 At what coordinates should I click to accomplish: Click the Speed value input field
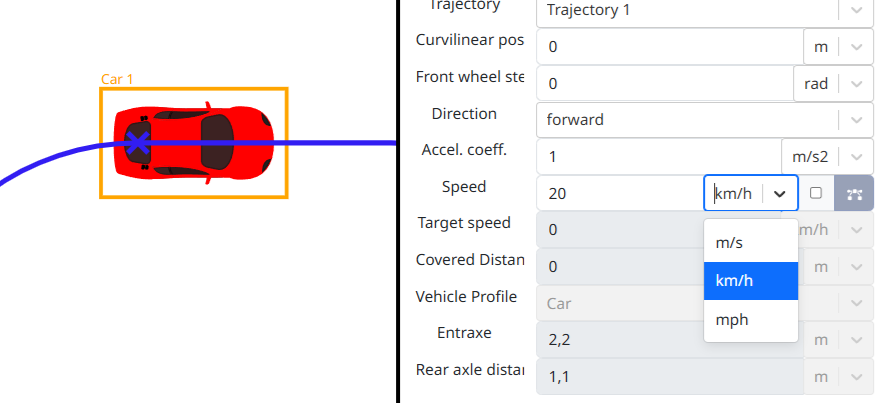coord(620,193)
